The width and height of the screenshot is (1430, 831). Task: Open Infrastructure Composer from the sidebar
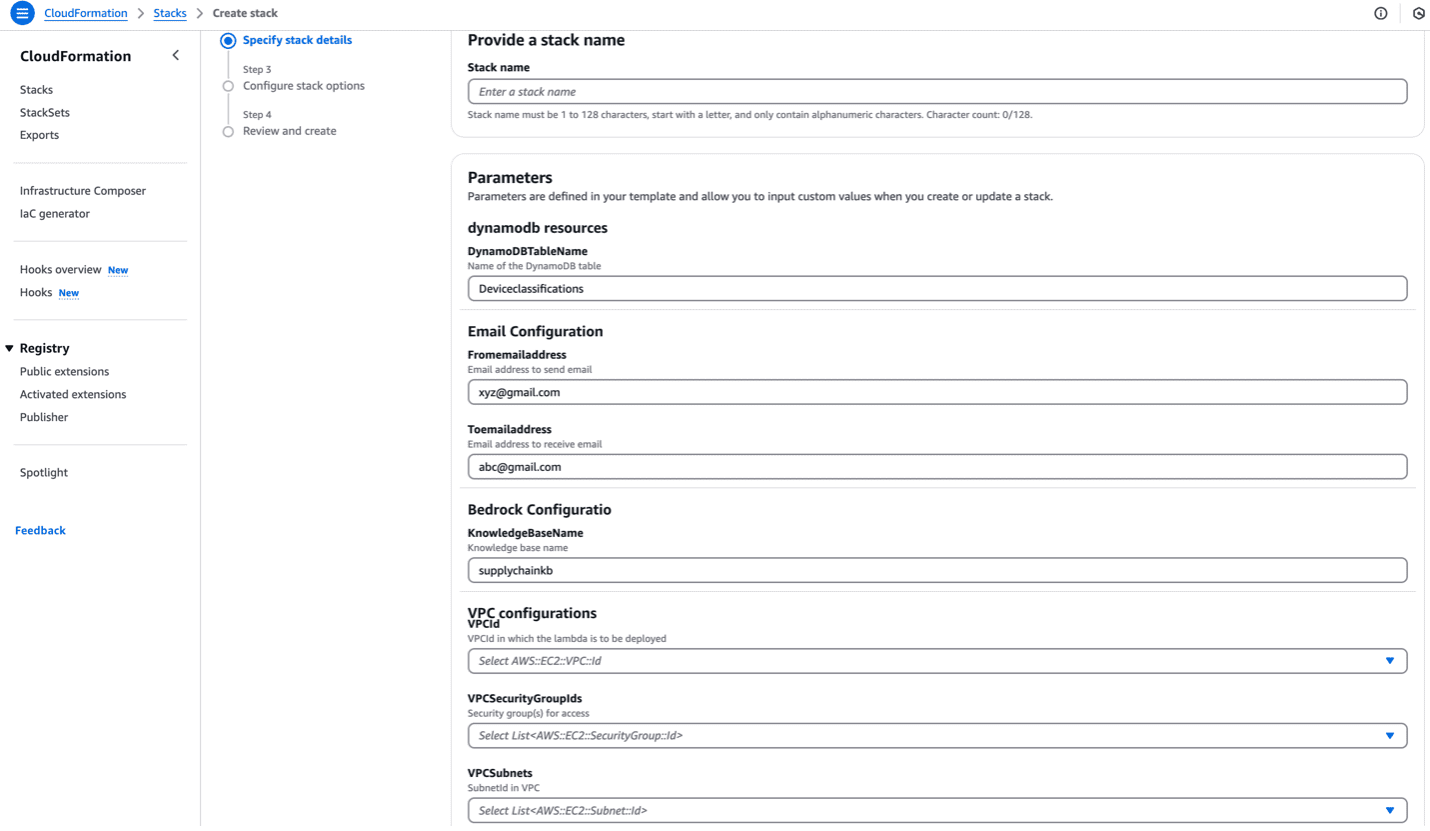coord(83,191)
